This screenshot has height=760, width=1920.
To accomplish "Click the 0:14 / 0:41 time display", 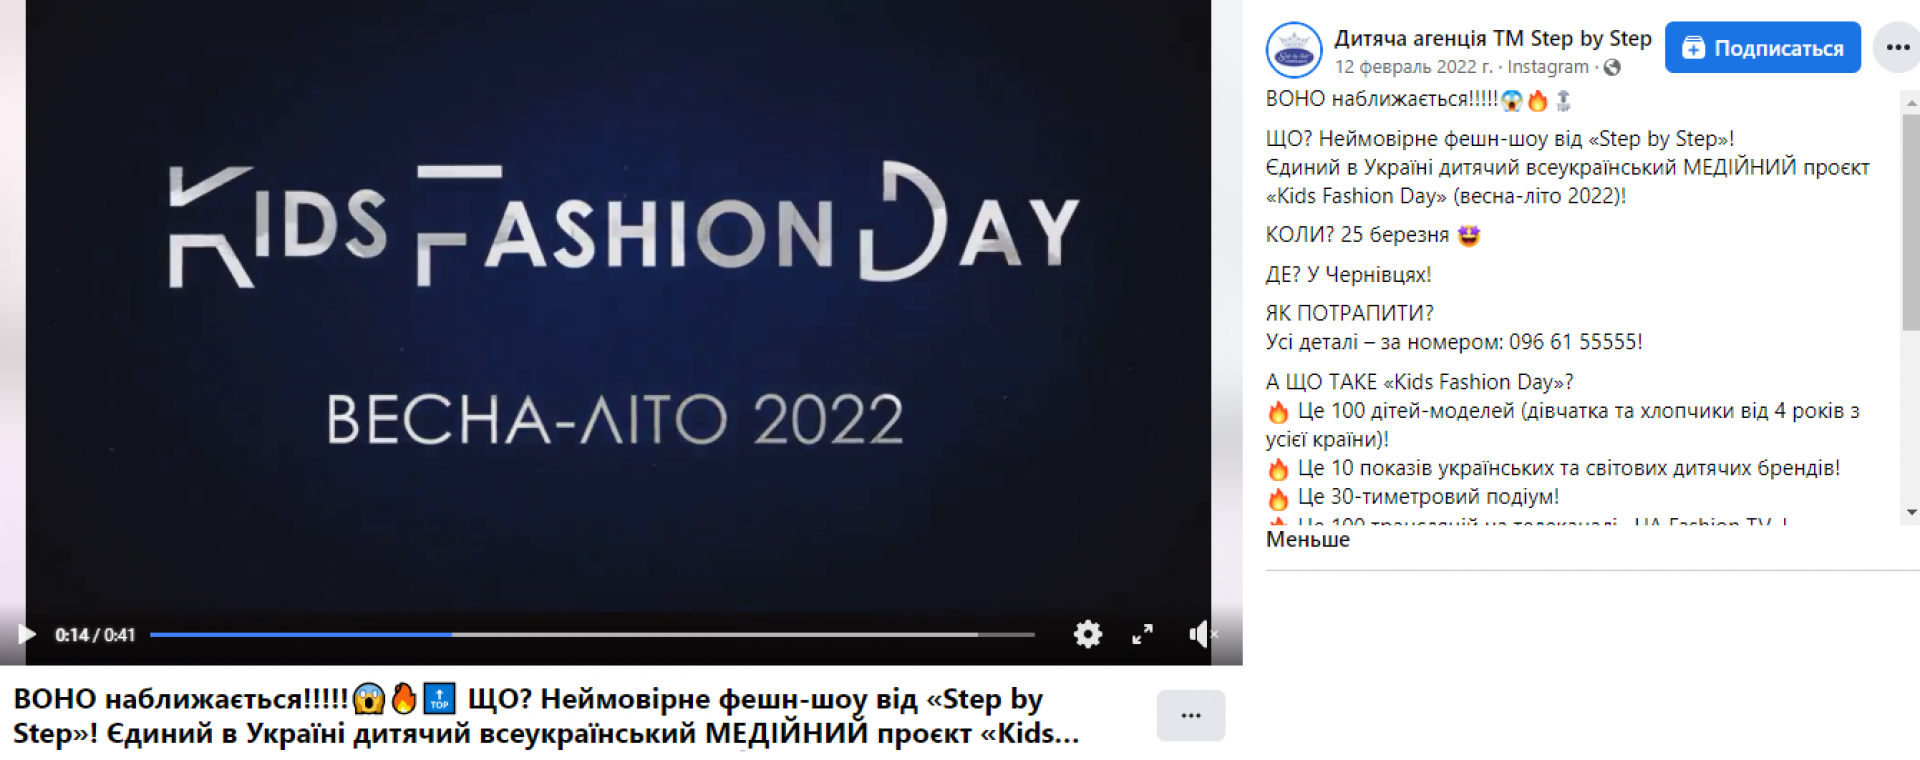I will (95, 635).
